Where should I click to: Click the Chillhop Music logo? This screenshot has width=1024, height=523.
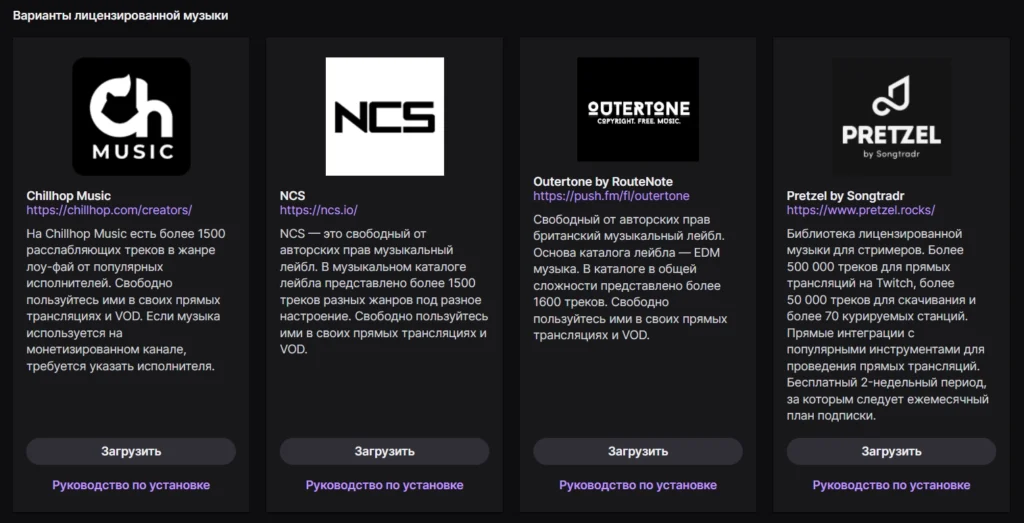click(x=131, y=116)
